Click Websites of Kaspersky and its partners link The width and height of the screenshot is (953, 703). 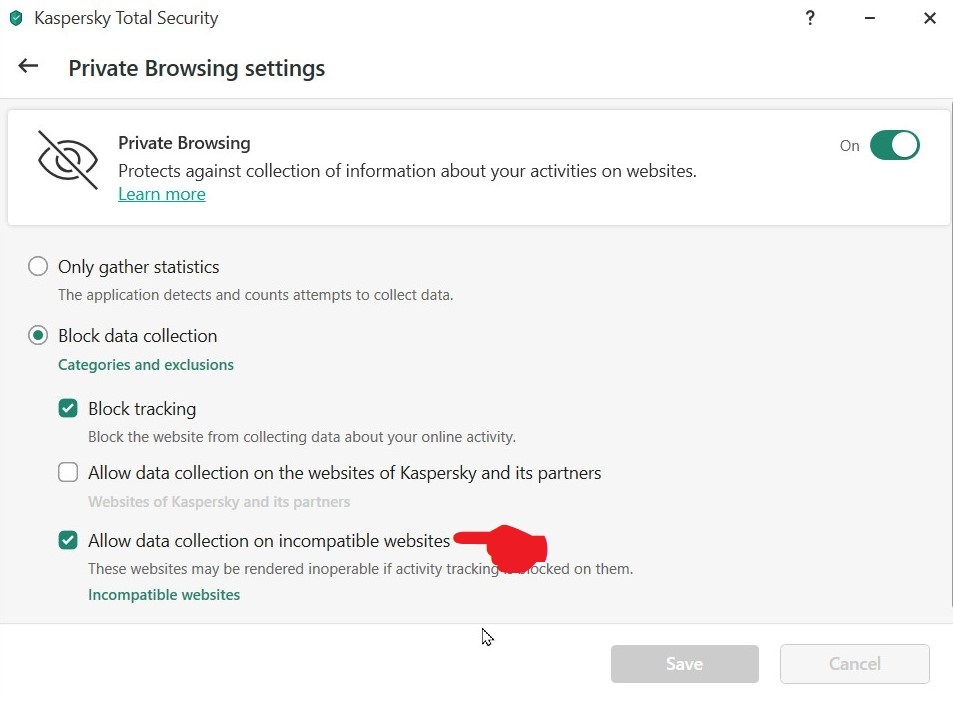(219, 502)
